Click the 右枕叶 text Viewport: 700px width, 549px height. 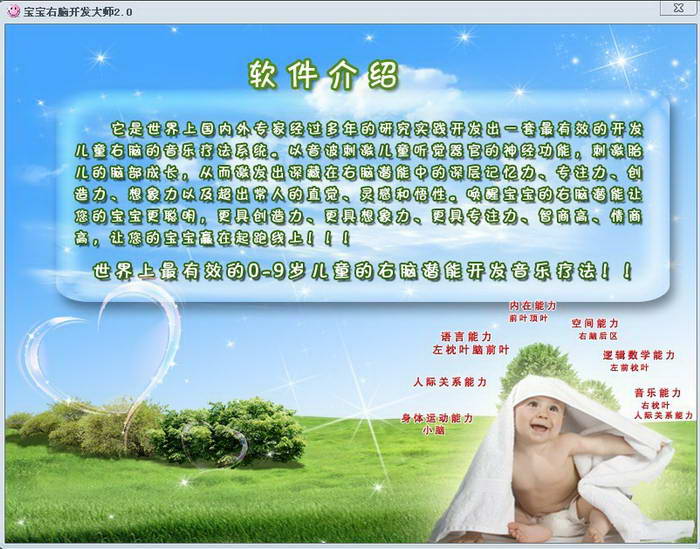[655, 406]
